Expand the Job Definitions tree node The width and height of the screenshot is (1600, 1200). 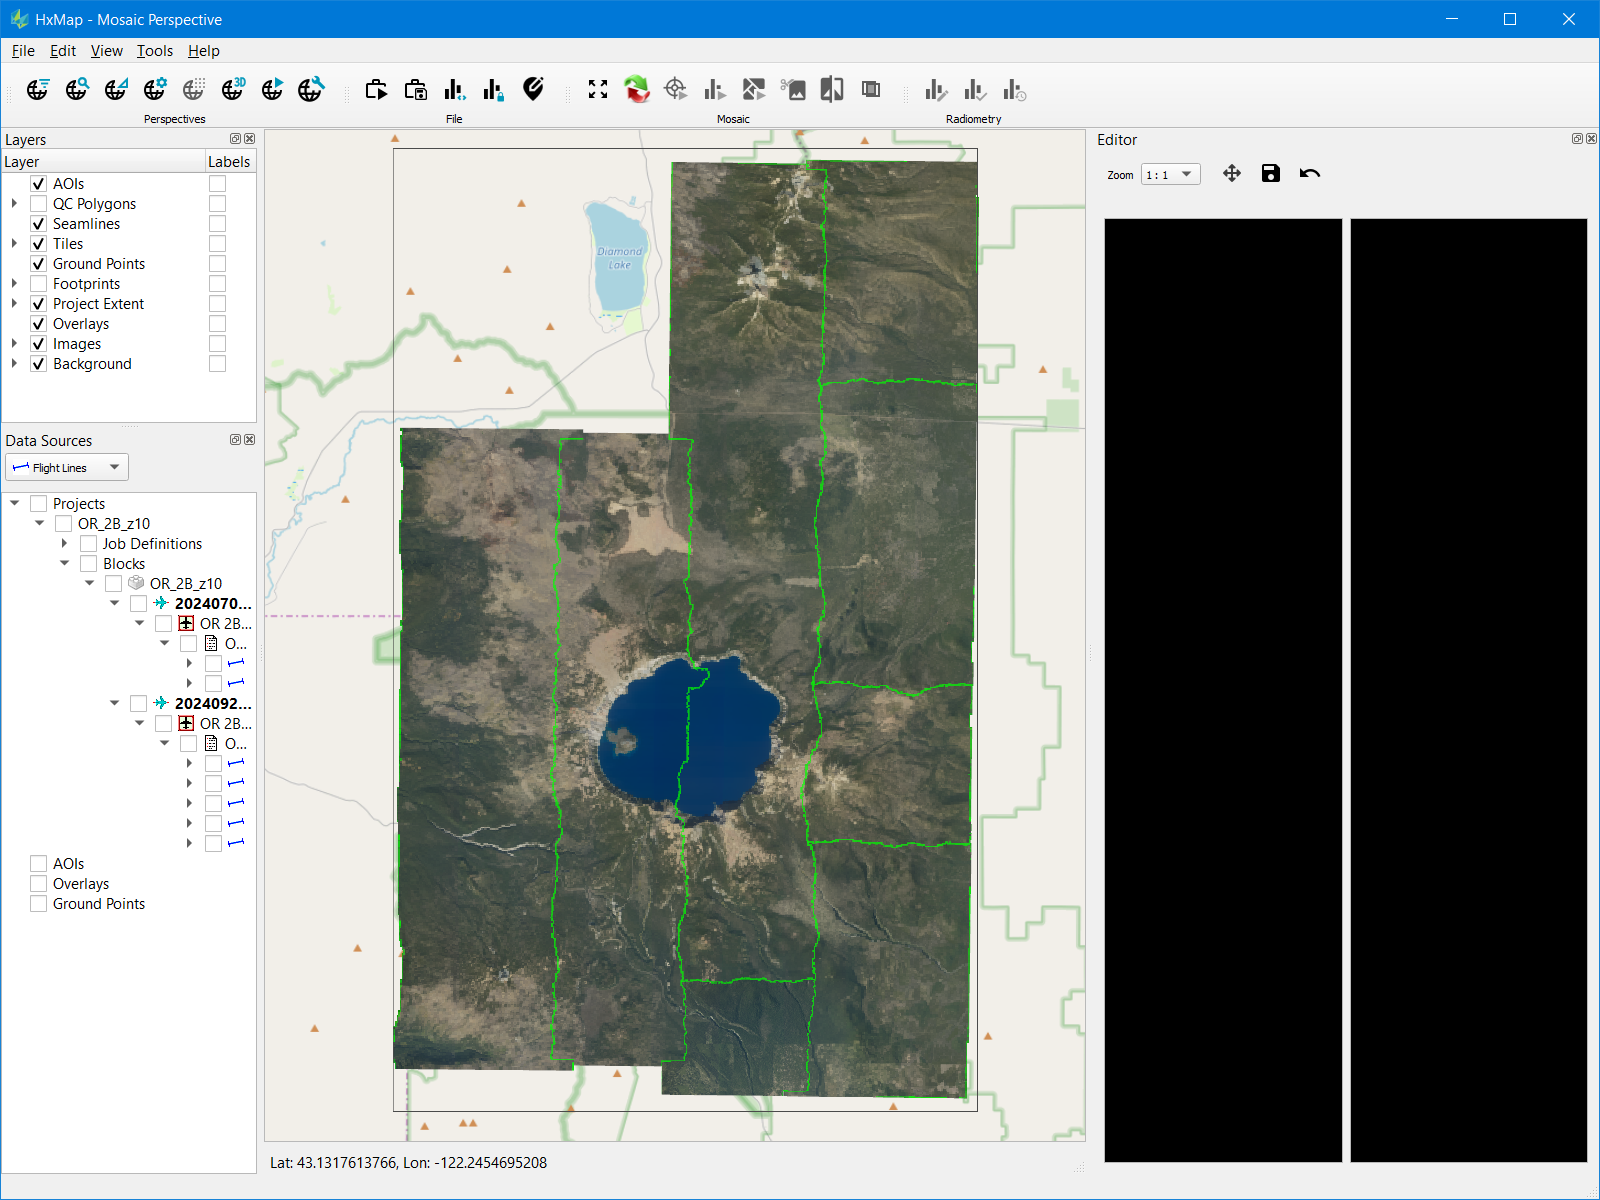point(65,544)
